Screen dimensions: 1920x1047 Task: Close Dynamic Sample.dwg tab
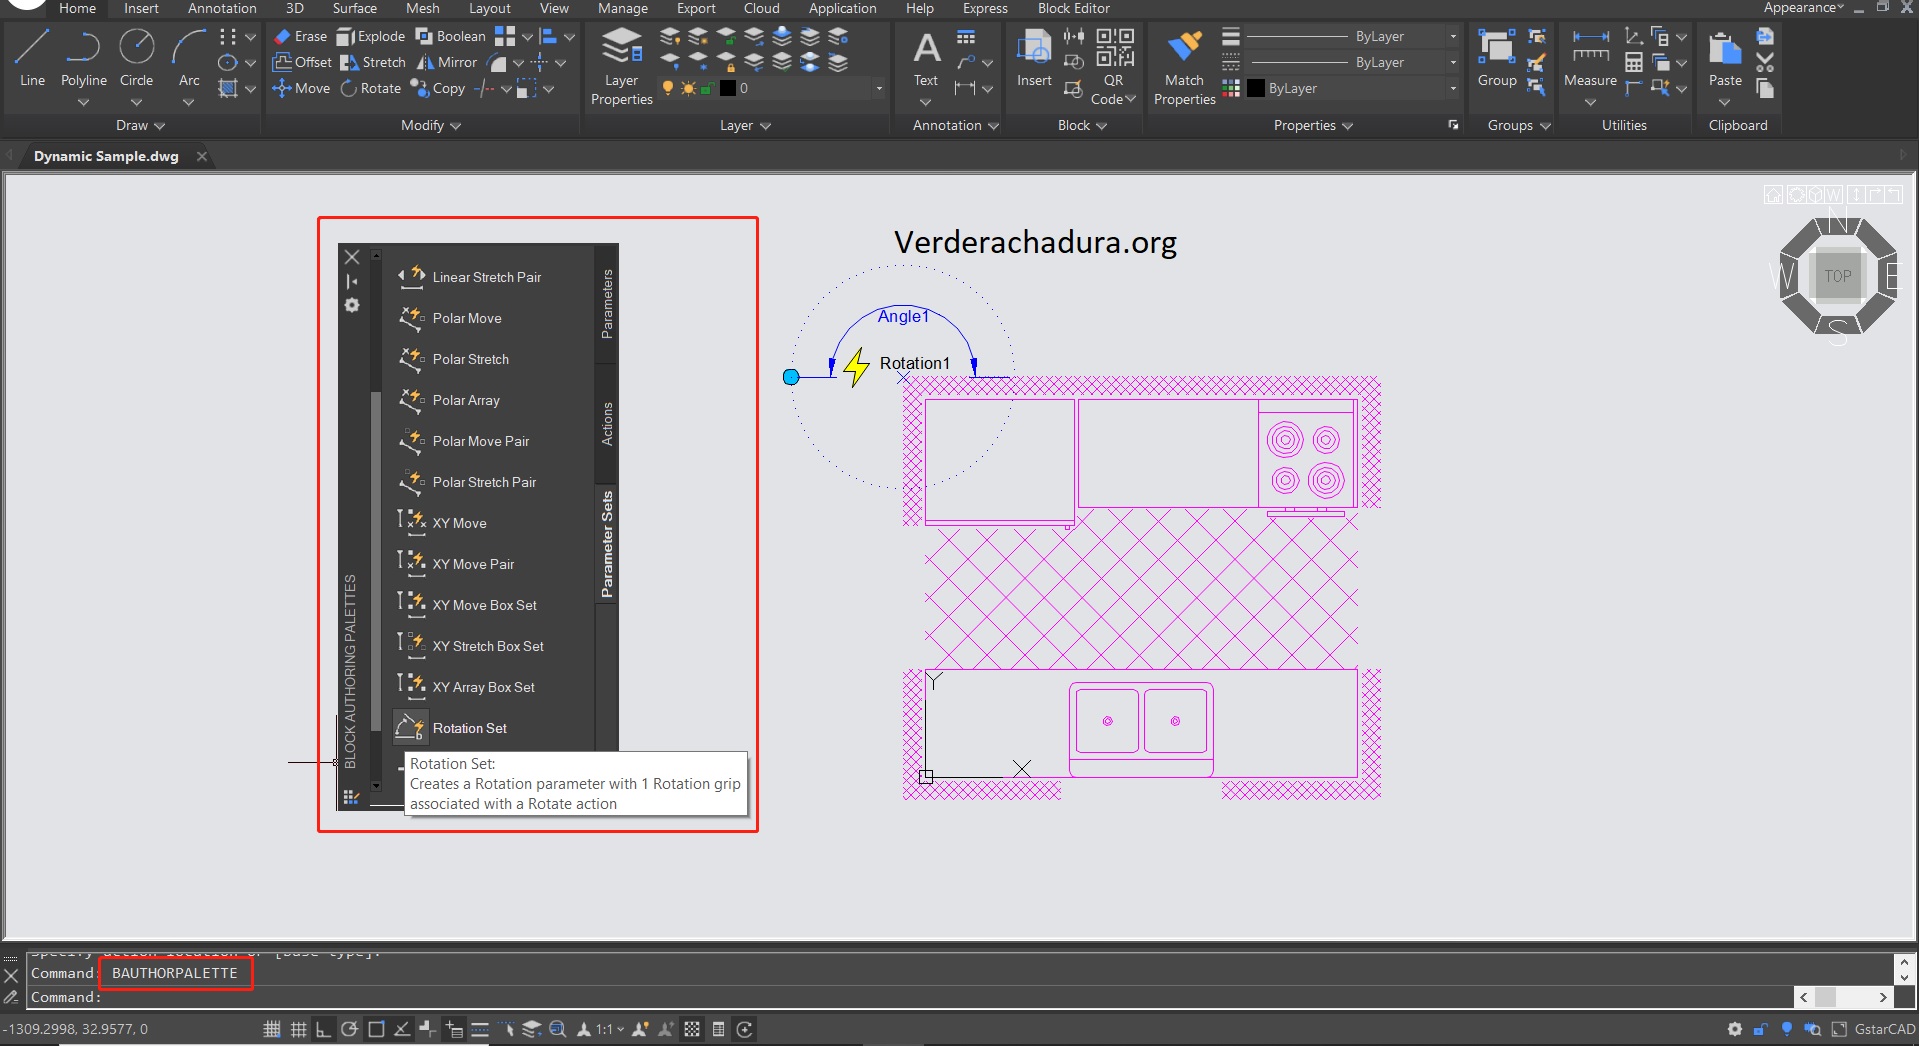[202, 156]
